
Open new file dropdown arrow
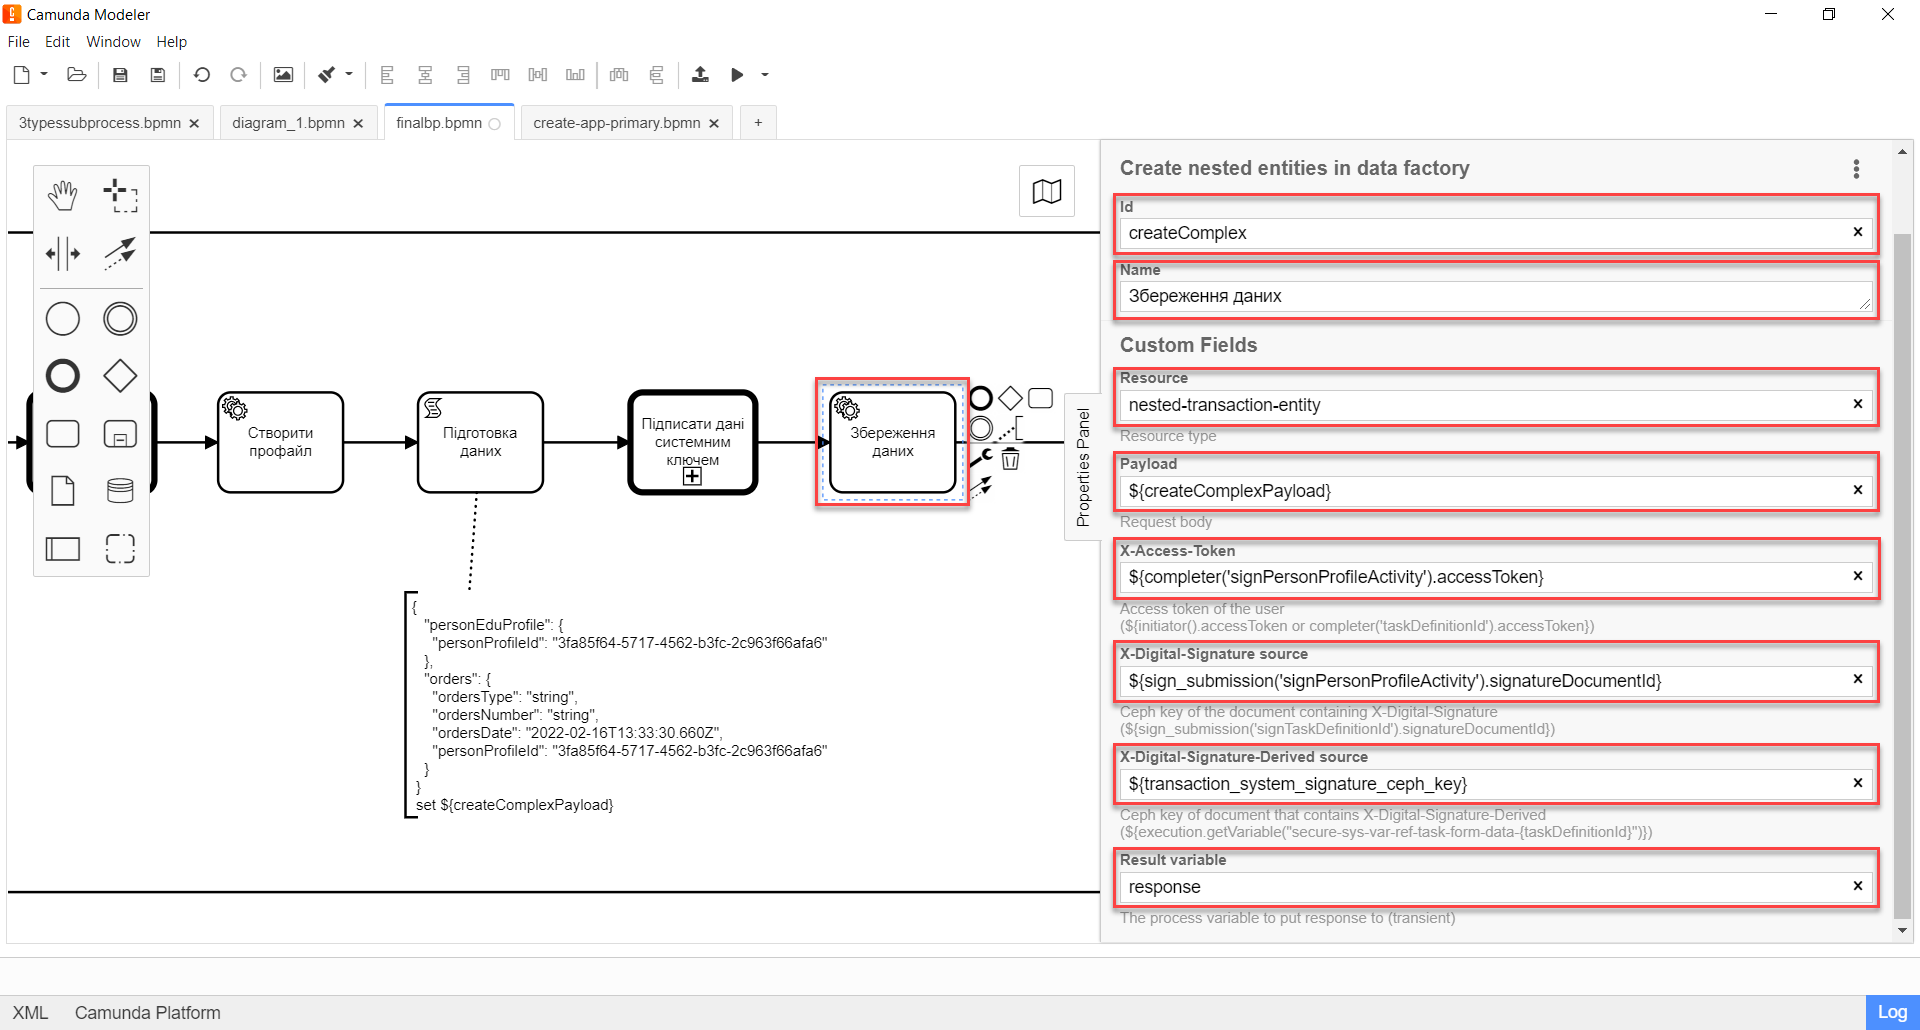click(44, 75)
